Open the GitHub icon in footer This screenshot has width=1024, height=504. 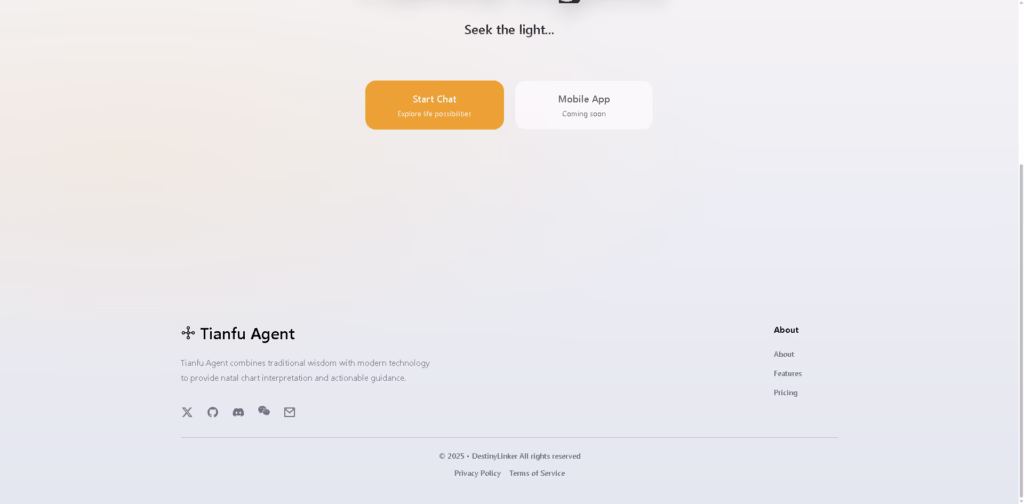[212, 412]
